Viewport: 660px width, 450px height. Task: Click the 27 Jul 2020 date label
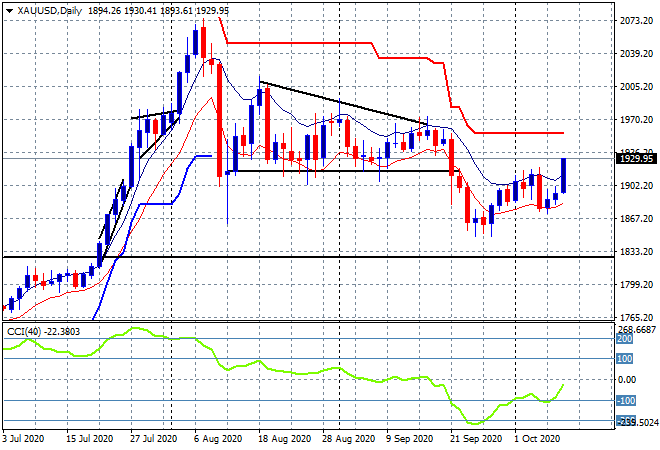[154, 439]
